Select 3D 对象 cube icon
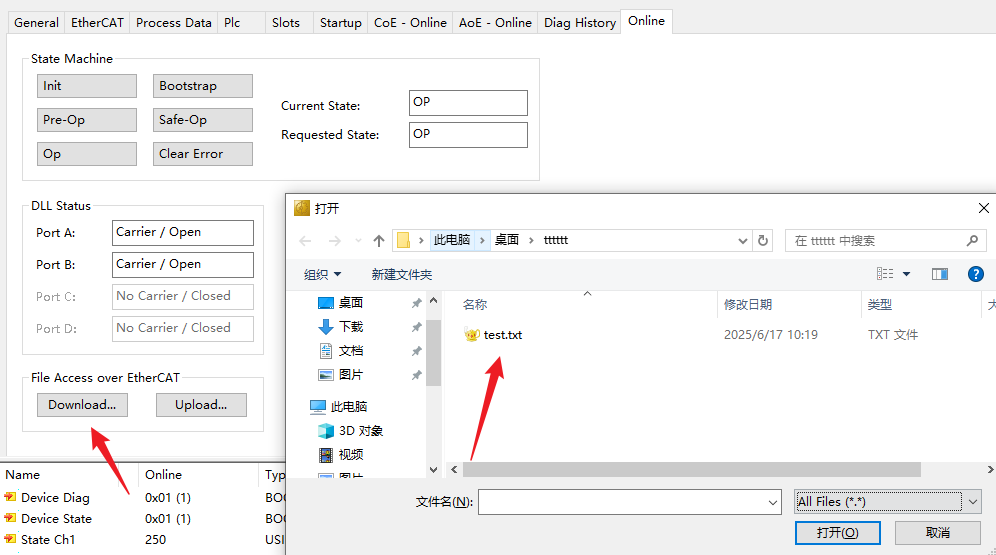The height and width of the screenshot is (555, 996). click(325, 431)
